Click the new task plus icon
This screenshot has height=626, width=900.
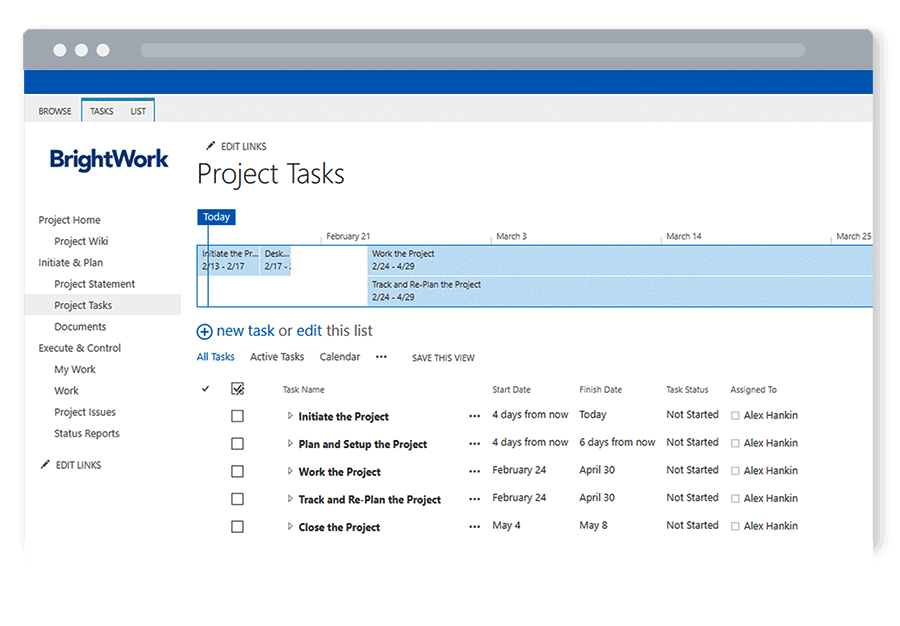(203, 330)
